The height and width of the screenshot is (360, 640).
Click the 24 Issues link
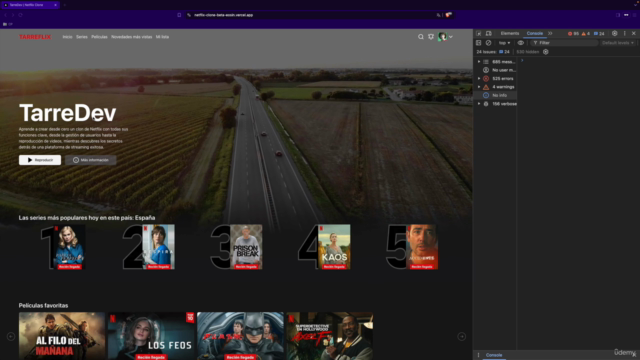point(493,52)
